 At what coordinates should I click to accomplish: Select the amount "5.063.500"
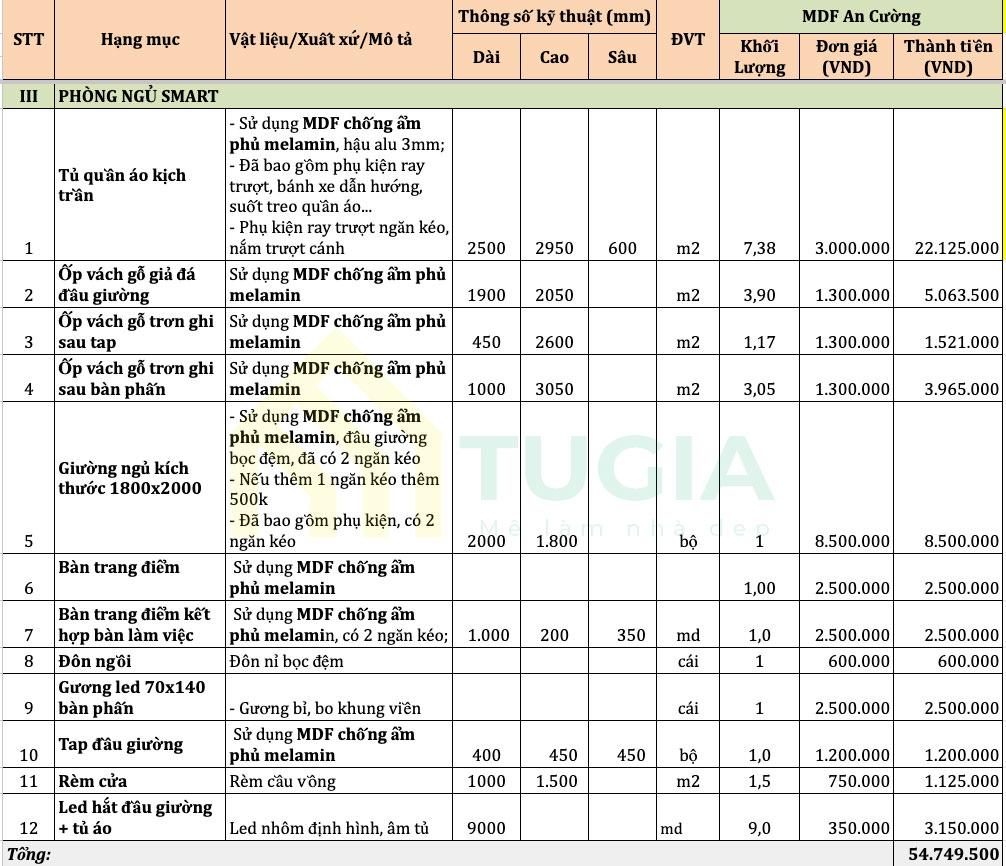point(961,295)
